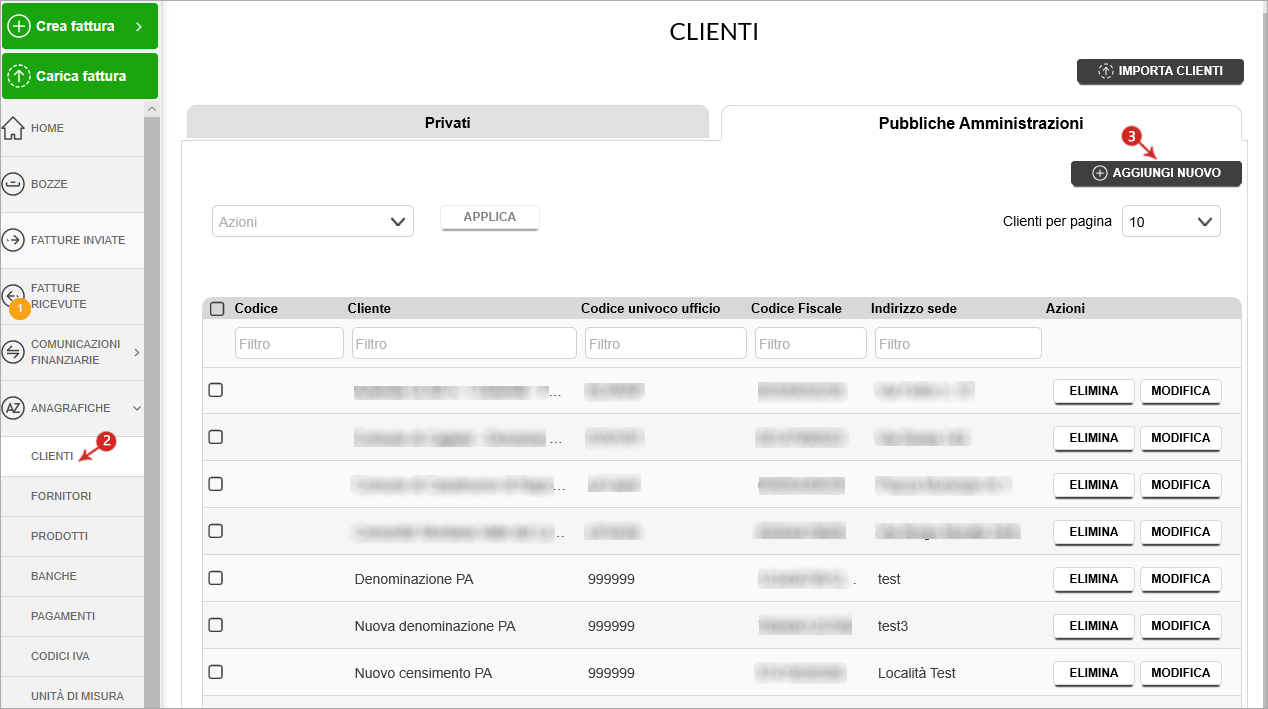Click the Anagrafiche AZ icon
The height and width of the screenshot is (709, 1268).
point(13,408)
